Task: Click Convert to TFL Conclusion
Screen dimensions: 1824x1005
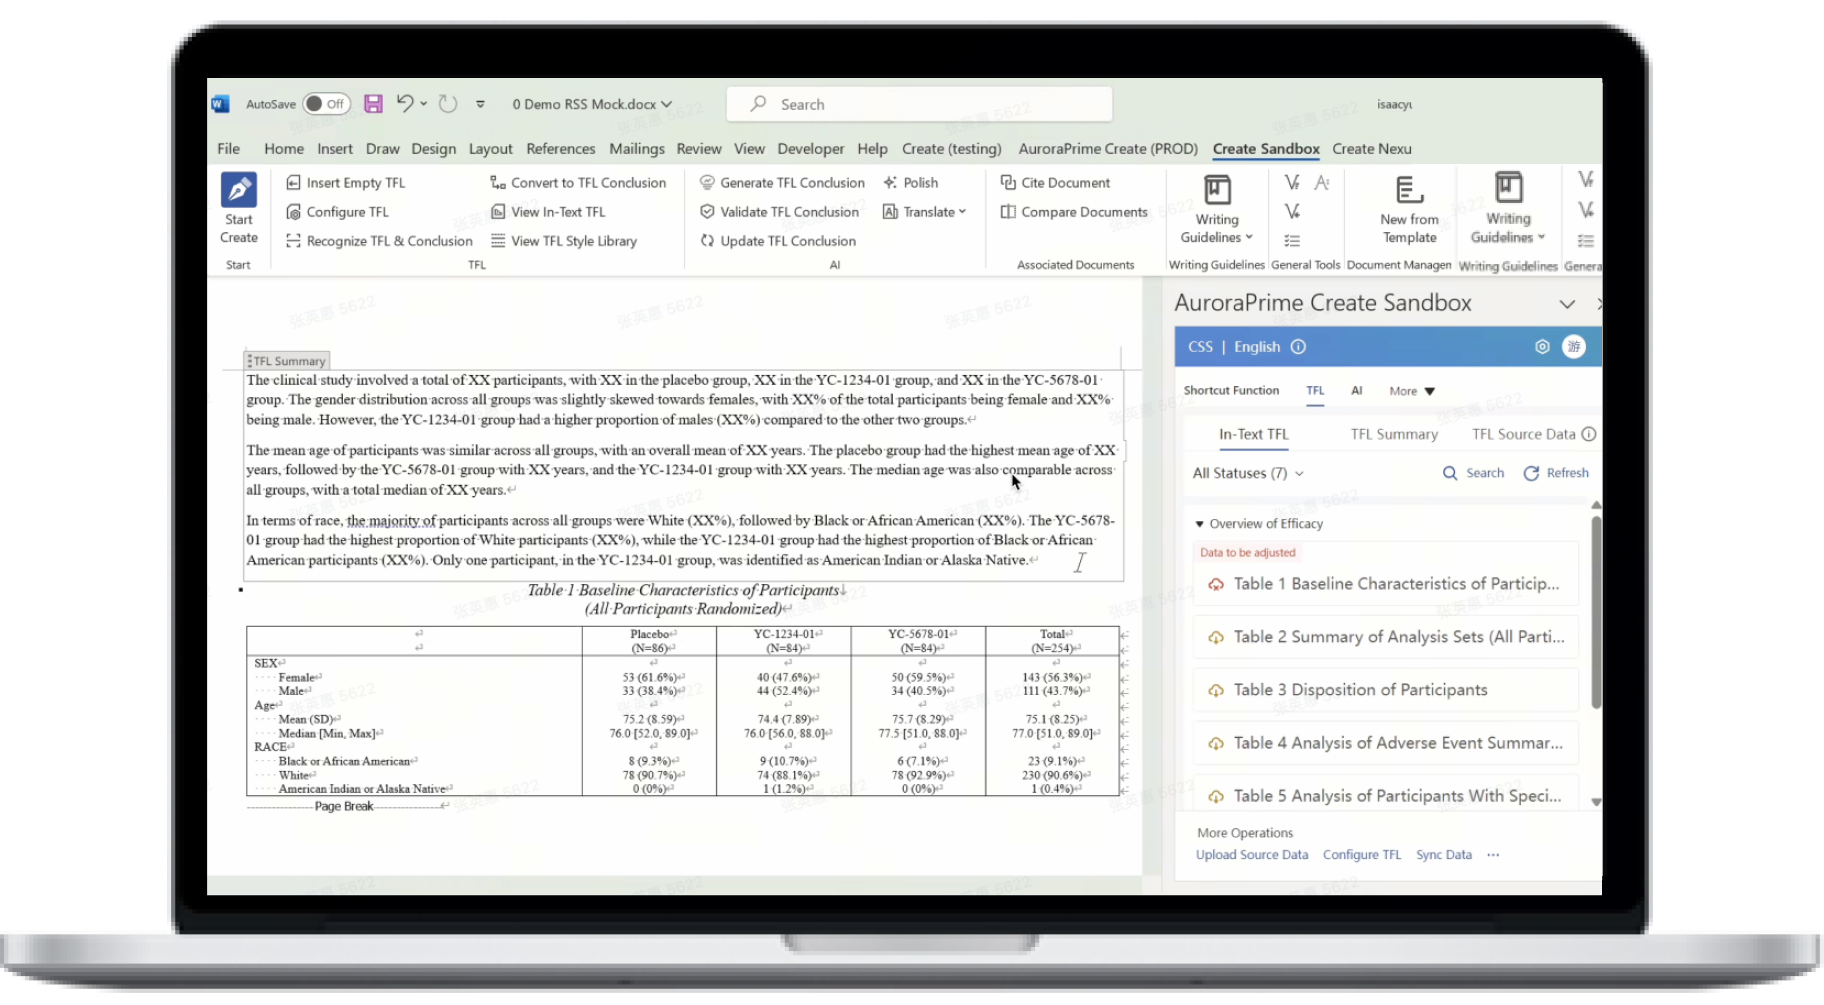Action: pos(577,183)
